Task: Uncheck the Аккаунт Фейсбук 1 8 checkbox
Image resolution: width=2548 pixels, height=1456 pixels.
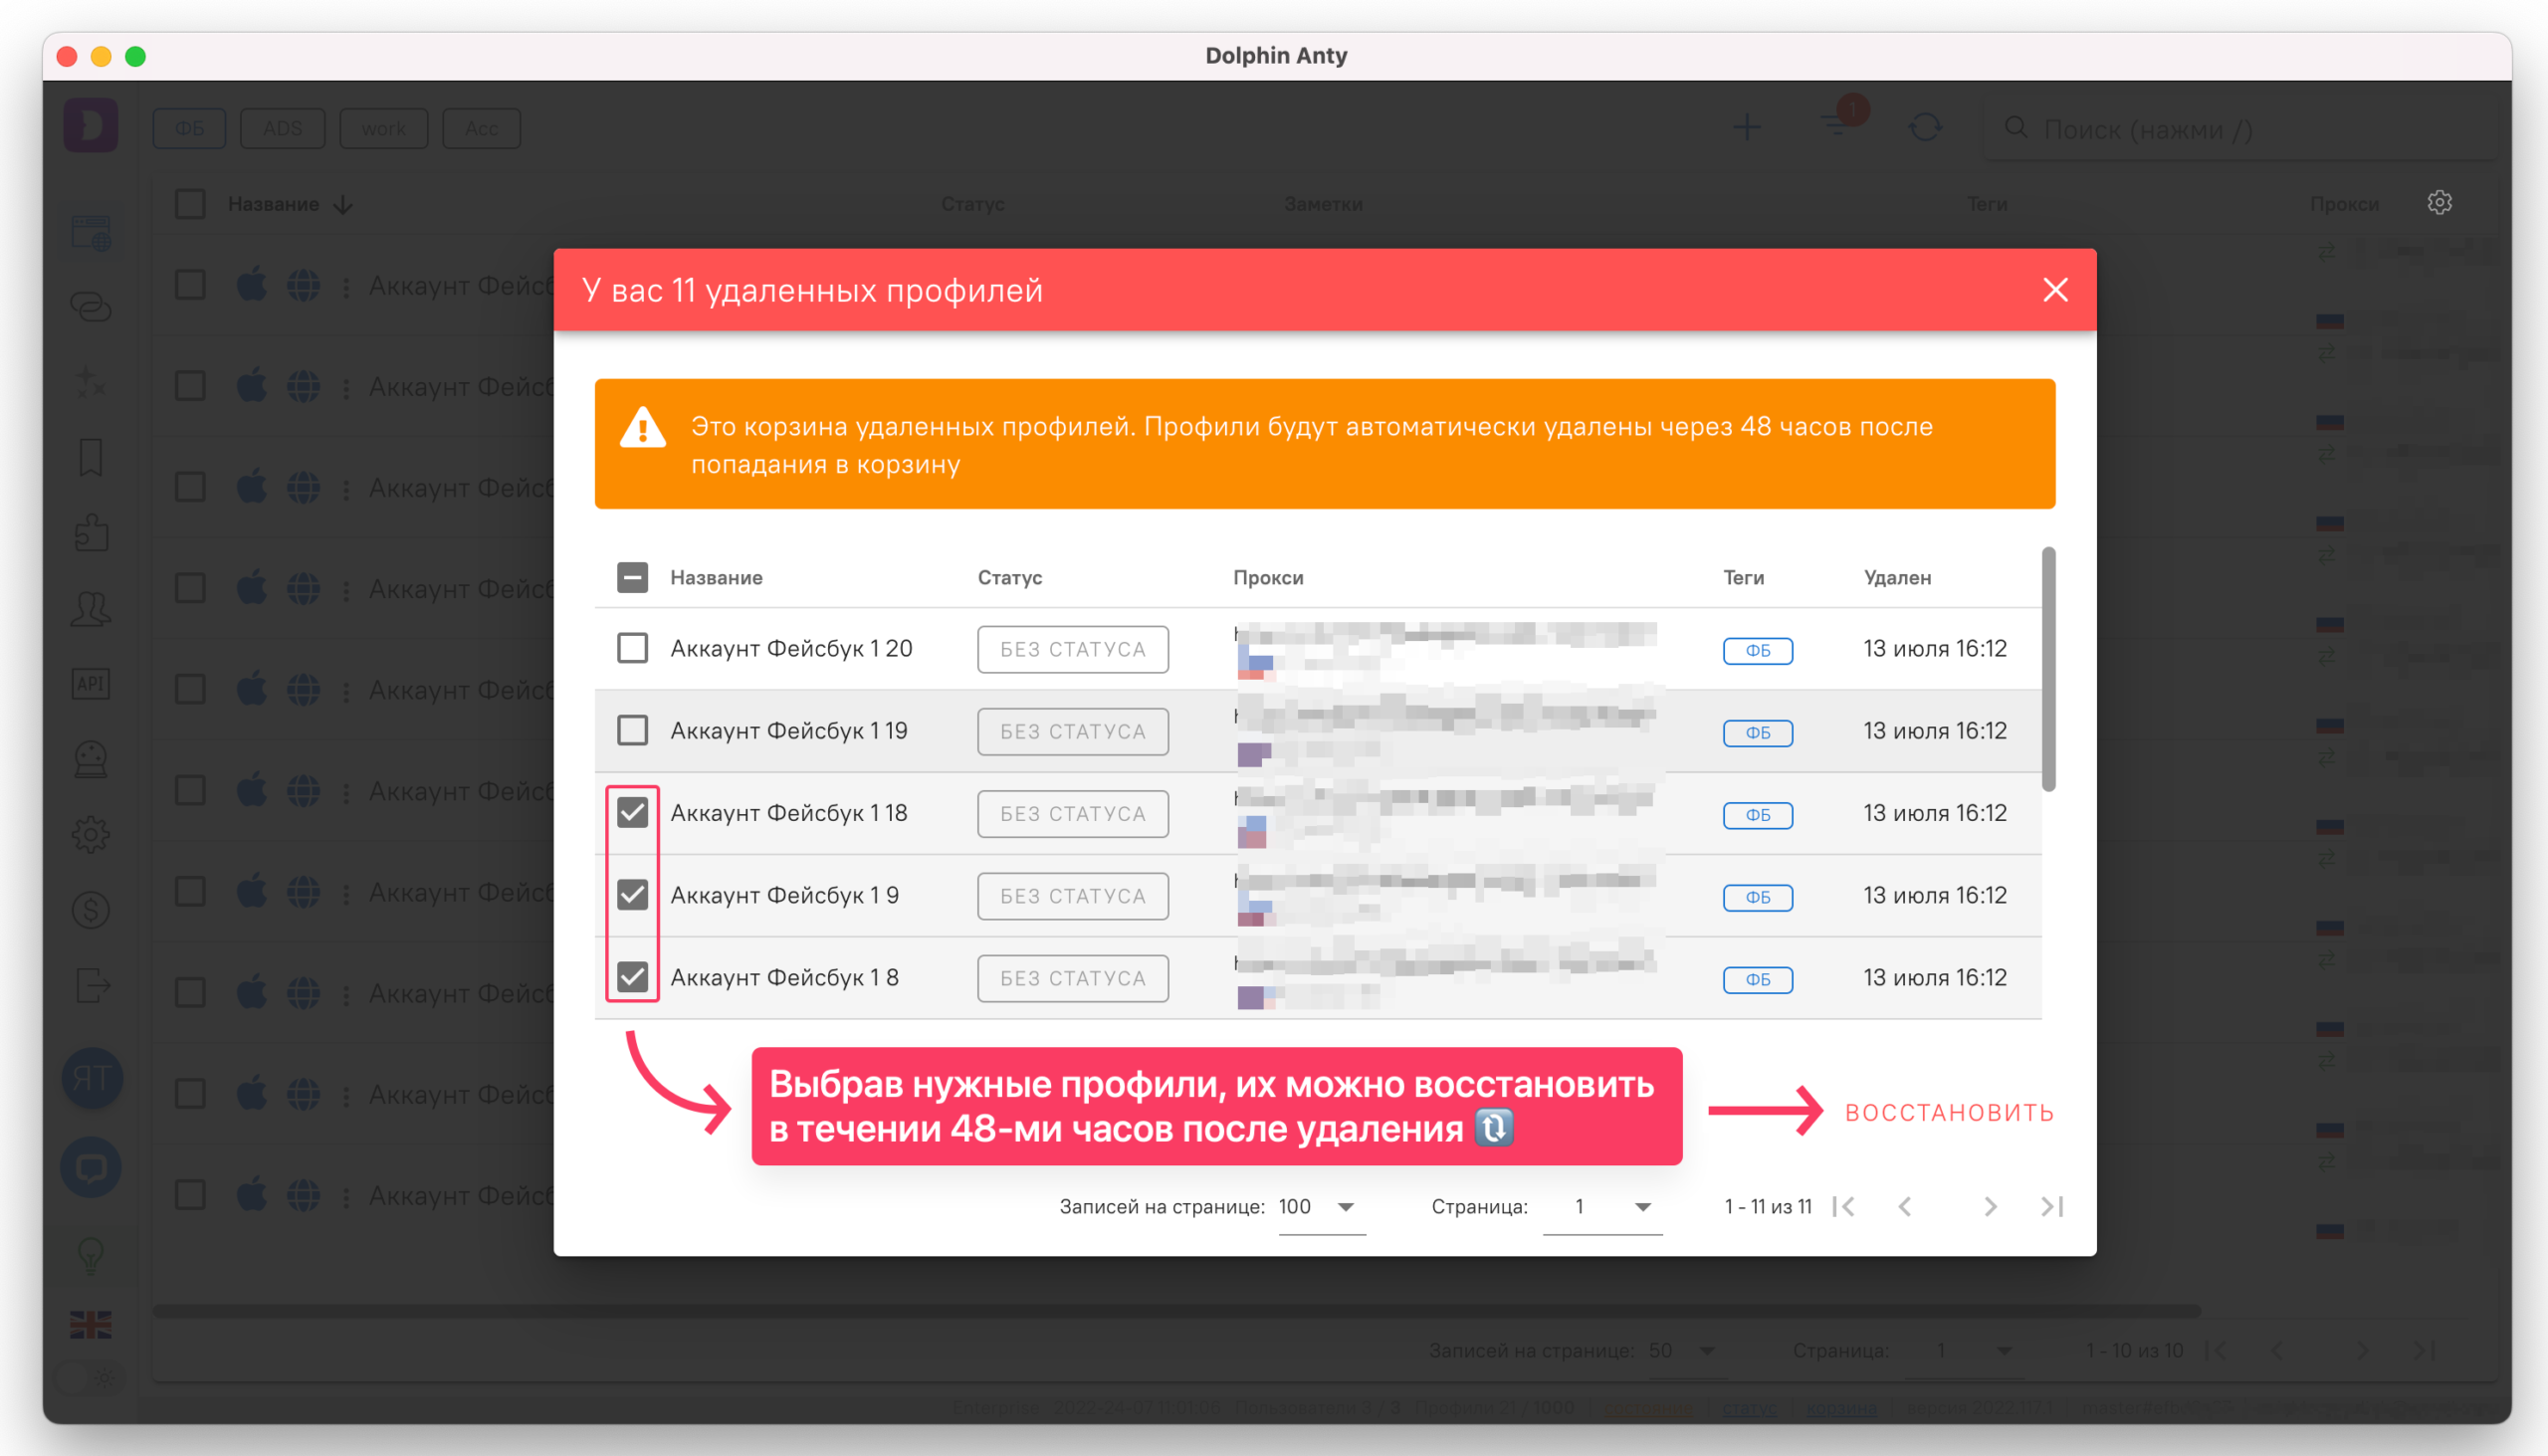Action: click(x=633, y=976)
